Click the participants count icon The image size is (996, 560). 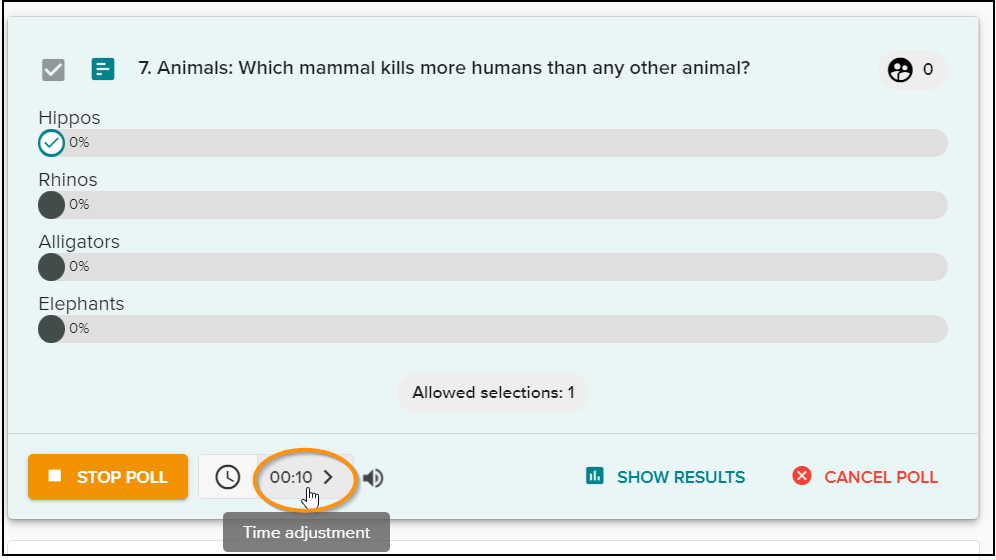(900, 70)
